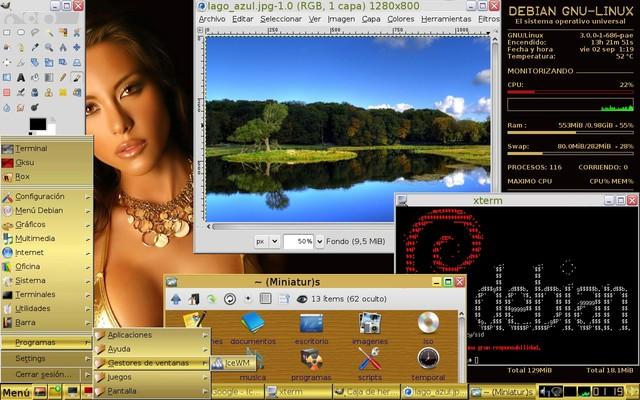Select the Clone stamp tool
This screenshot has width=640, height=400.
pos(49,92)
